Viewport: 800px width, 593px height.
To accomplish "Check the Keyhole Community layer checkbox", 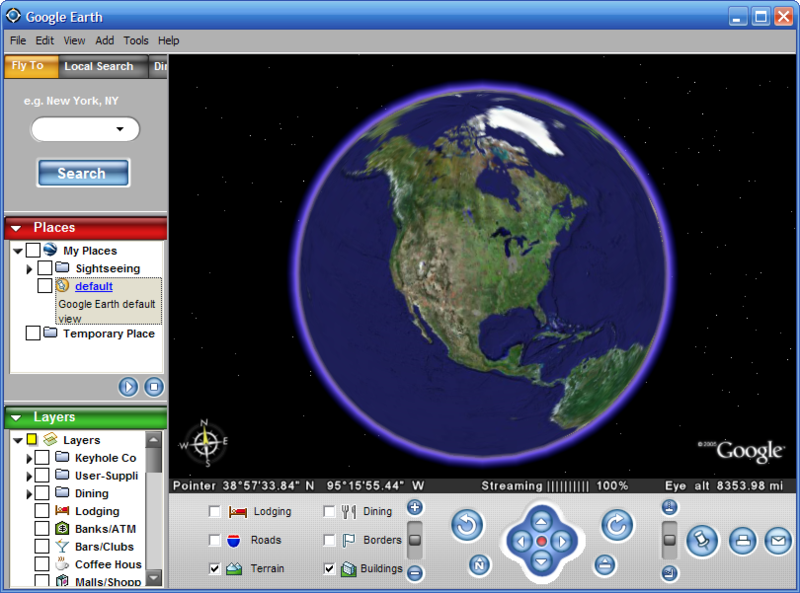I will coord(42,458).
